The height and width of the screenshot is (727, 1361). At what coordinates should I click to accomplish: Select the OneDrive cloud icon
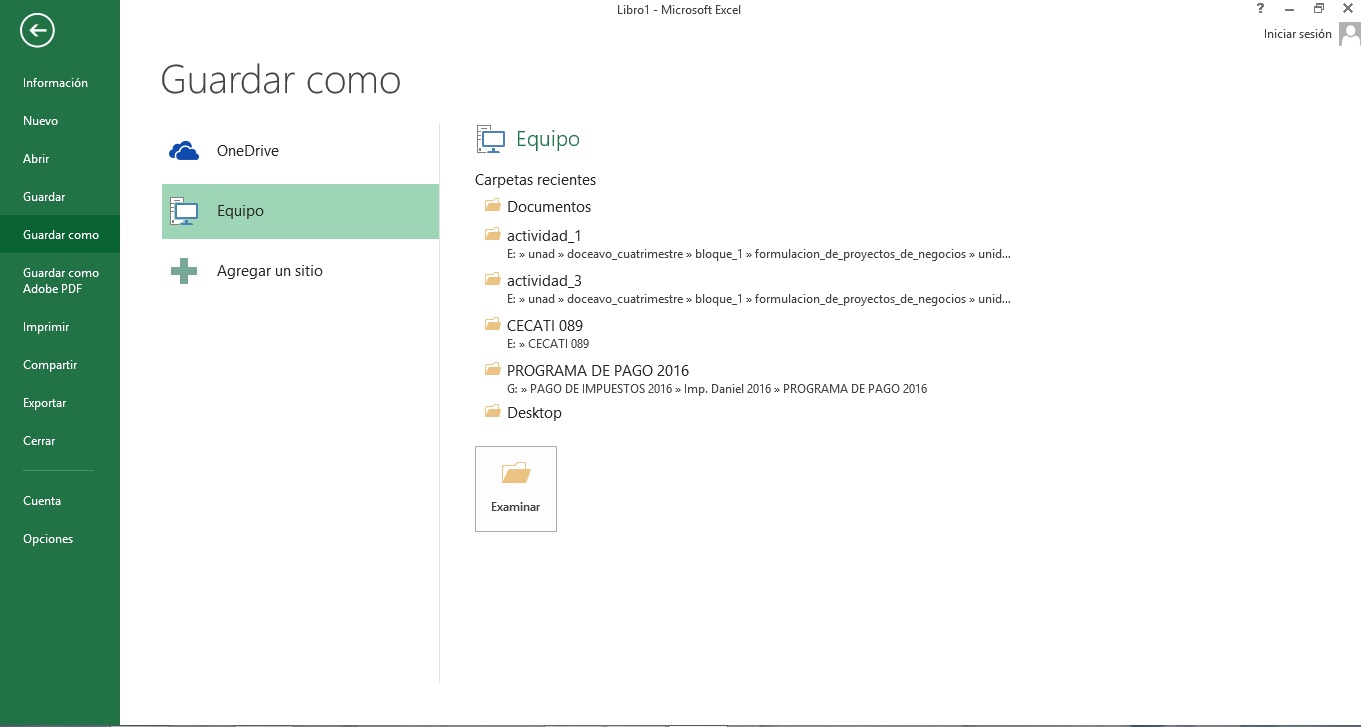click(x=184, y=151)
